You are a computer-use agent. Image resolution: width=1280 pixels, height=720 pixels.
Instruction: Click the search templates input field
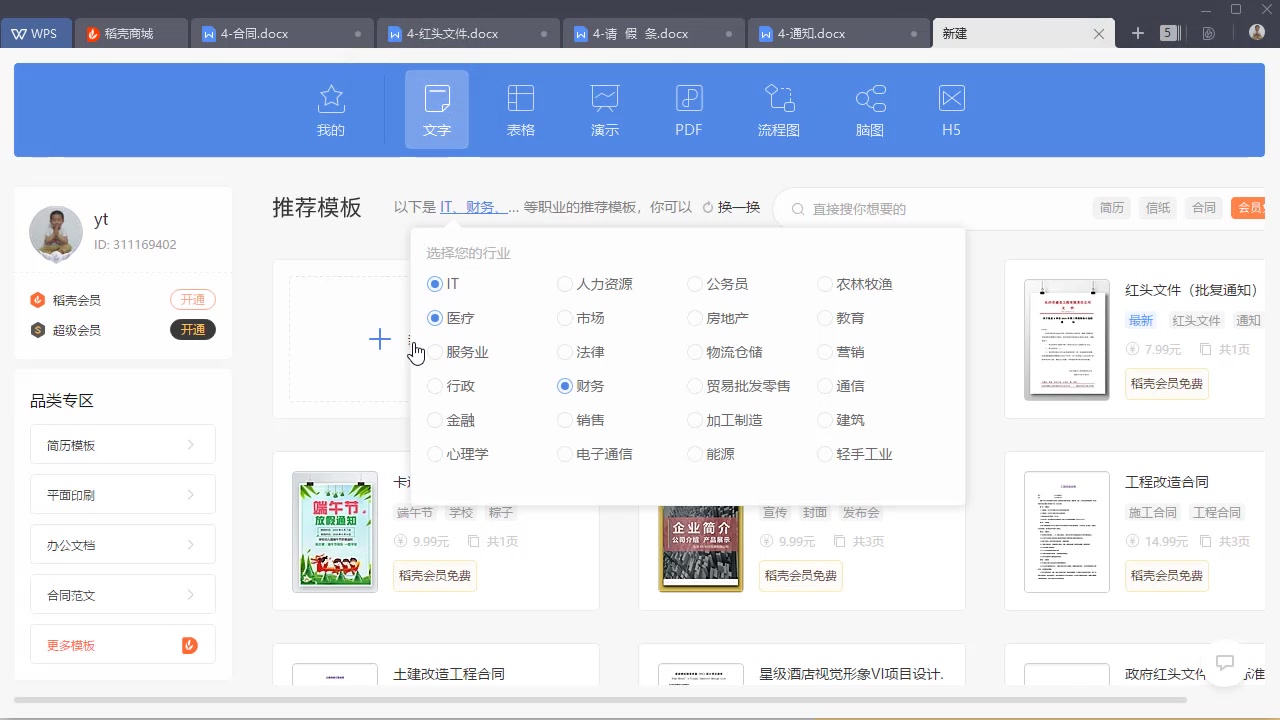pos(940,209)
